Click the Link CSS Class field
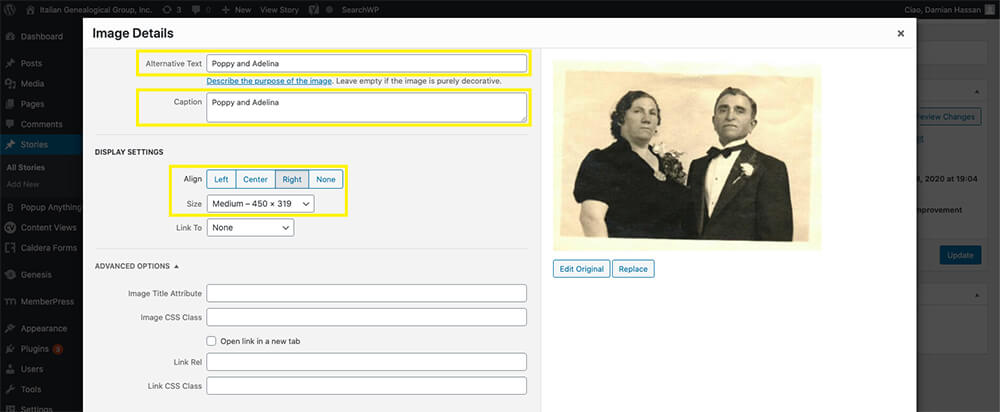Image resolution: width=1000 pixels, height=412 pixels. pyautogui.click(x=367, y=386)
